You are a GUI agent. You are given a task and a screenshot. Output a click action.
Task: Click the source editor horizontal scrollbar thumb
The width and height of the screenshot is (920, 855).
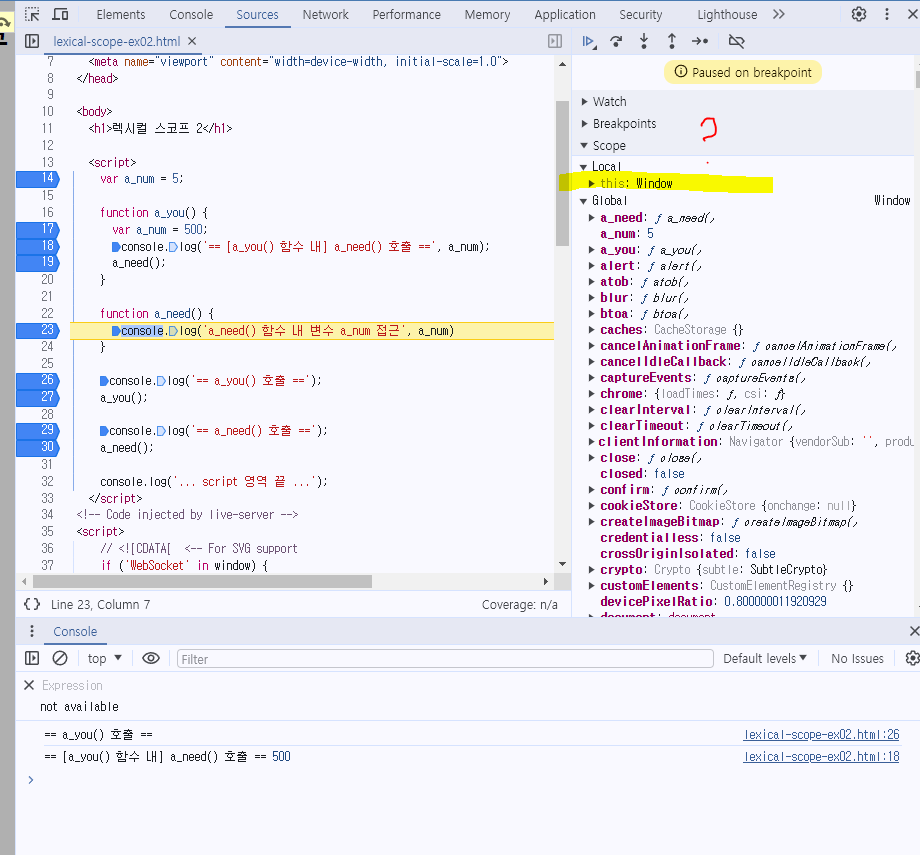[202, 581]
